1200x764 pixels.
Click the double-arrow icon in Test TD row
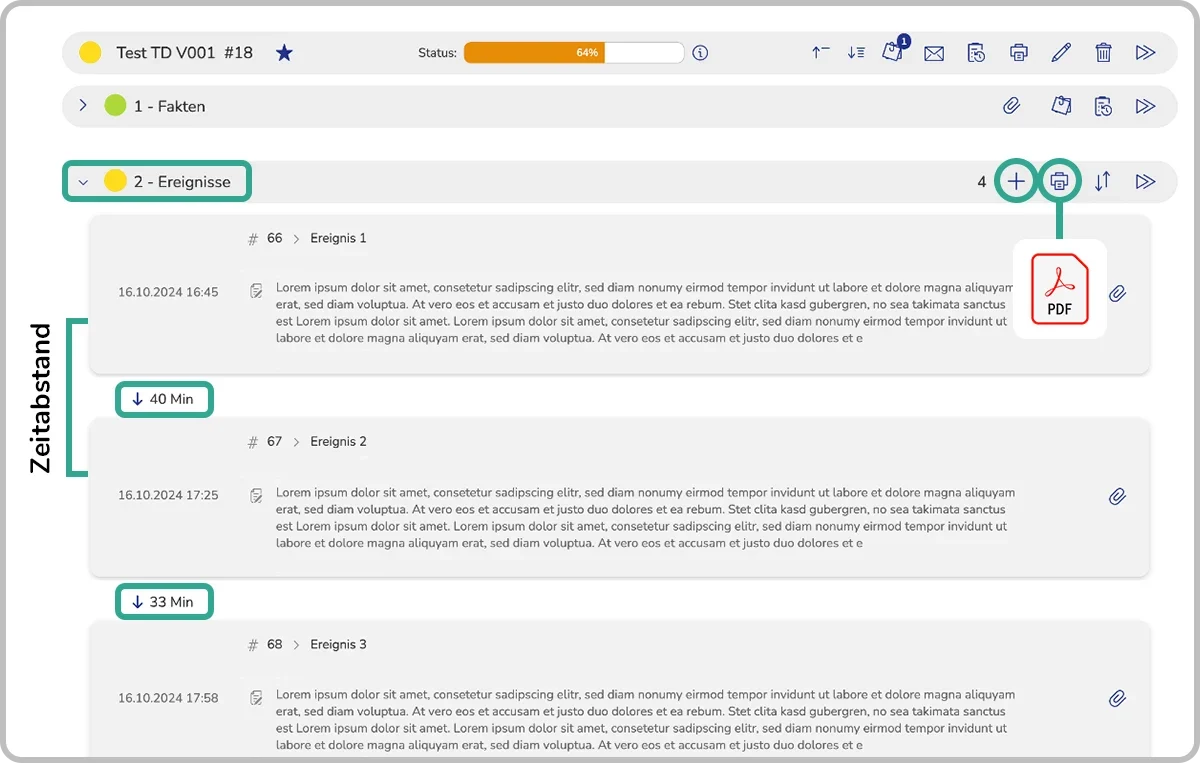(1146, 53)
